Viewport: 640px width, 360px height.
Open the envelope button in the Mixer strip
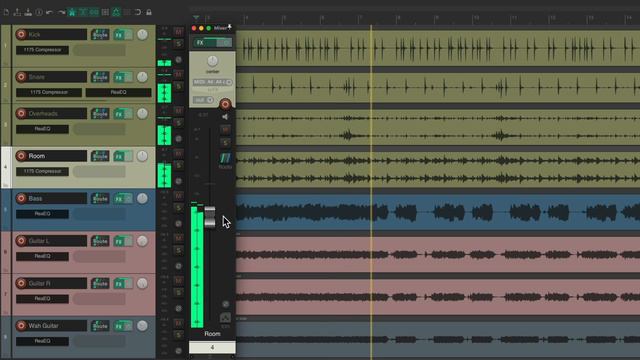click(x=225, y=318)
